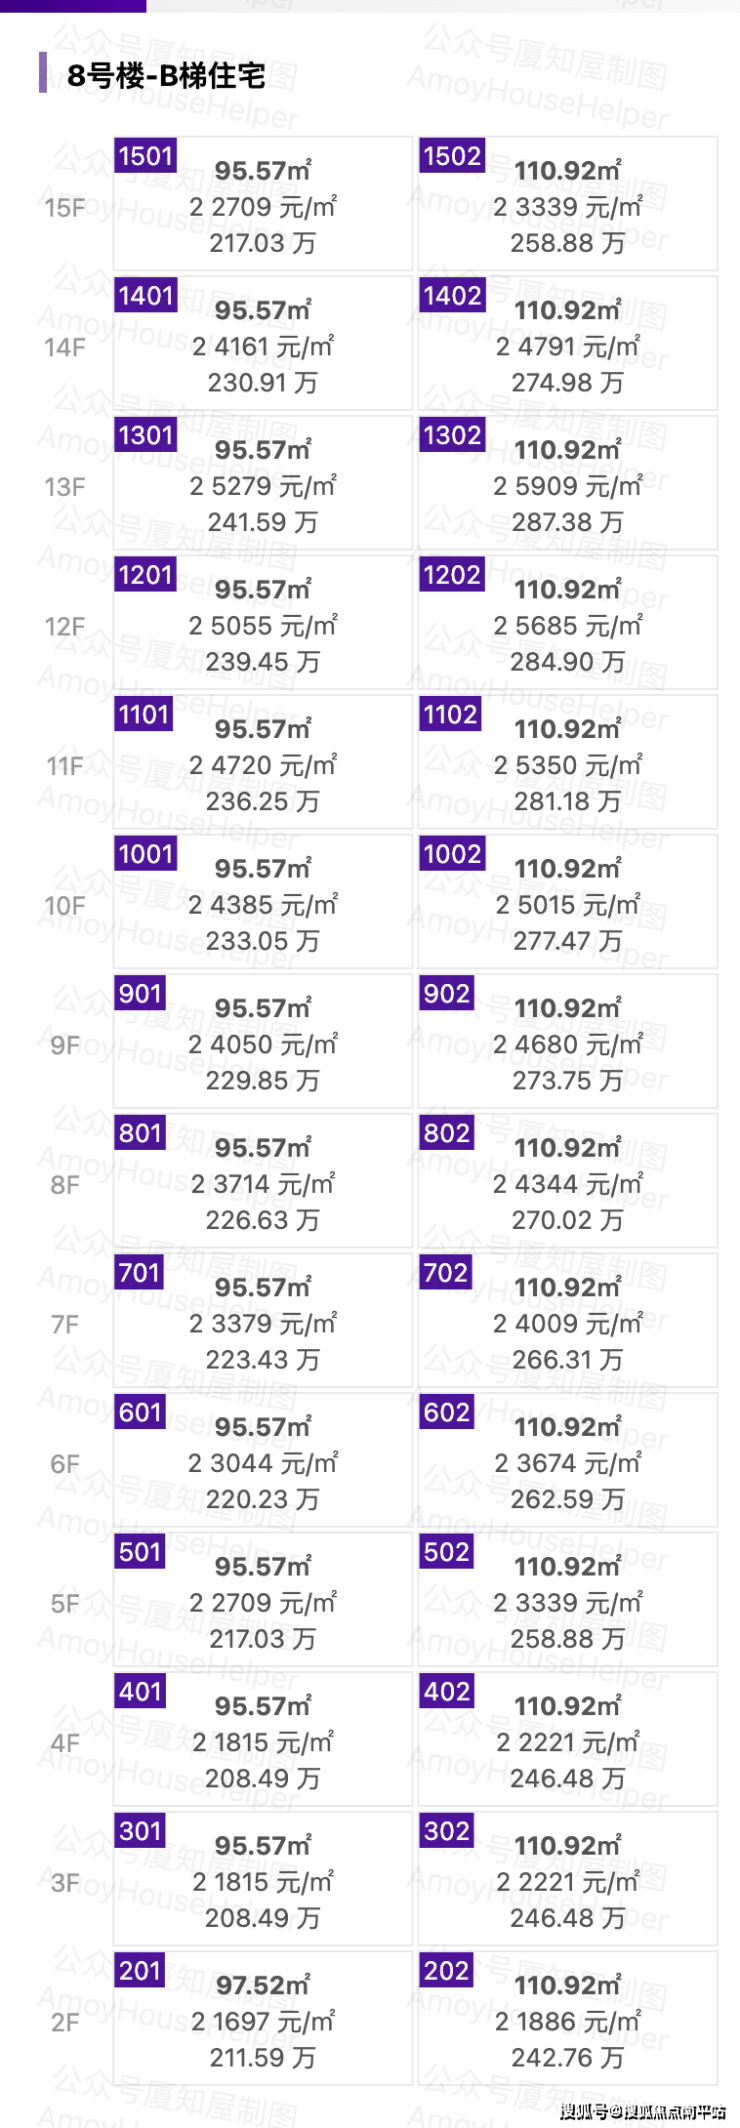Click the 601 unit badge
Image resolution: width=740 pixels, height=2128 pixels.
click(x=140, y=1412)
